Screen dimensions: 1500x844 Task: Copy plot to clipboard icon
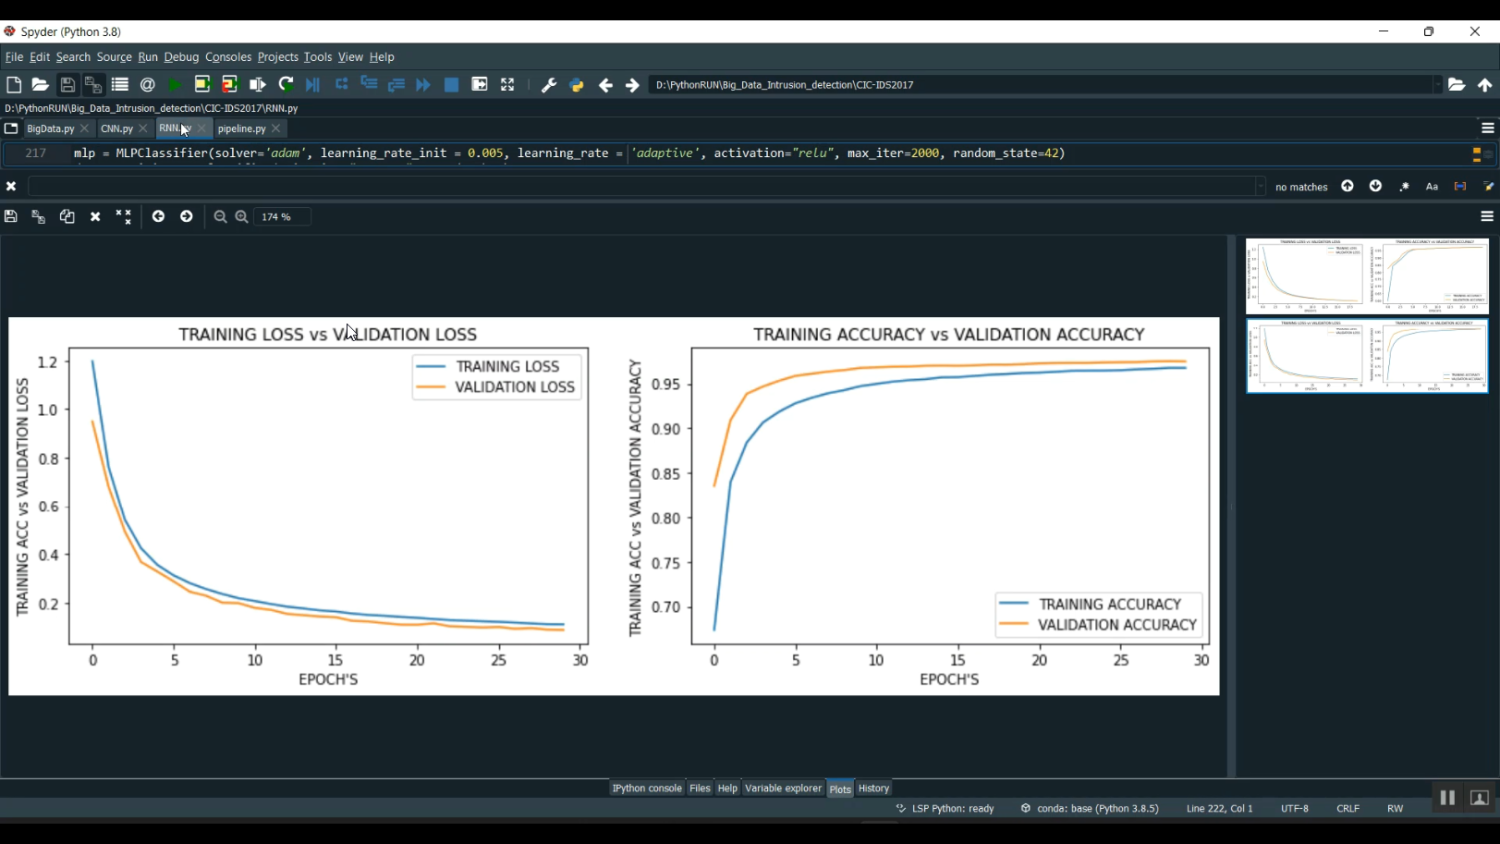coord(67,217)
